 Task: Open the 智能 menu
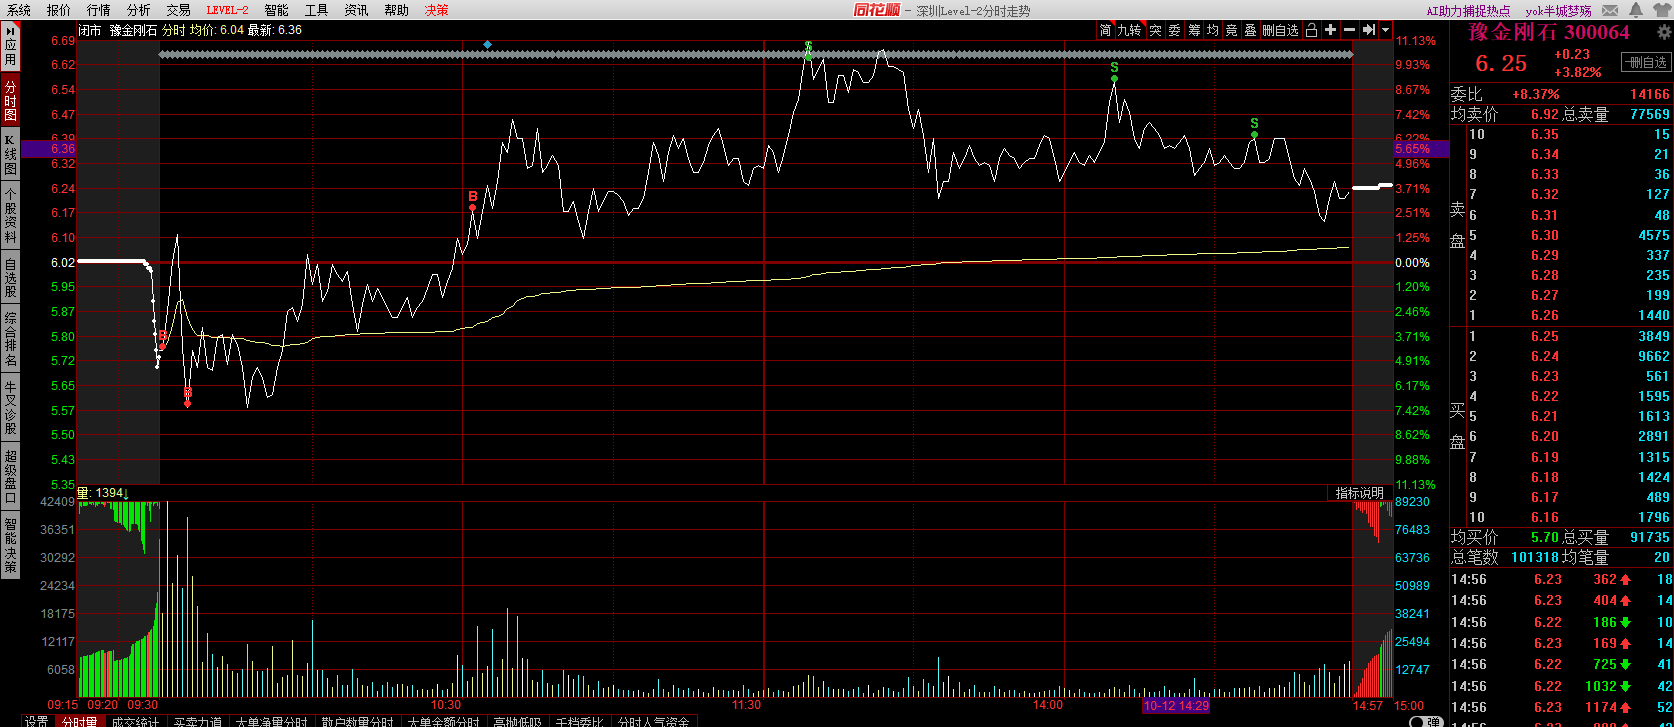[277, 10]
